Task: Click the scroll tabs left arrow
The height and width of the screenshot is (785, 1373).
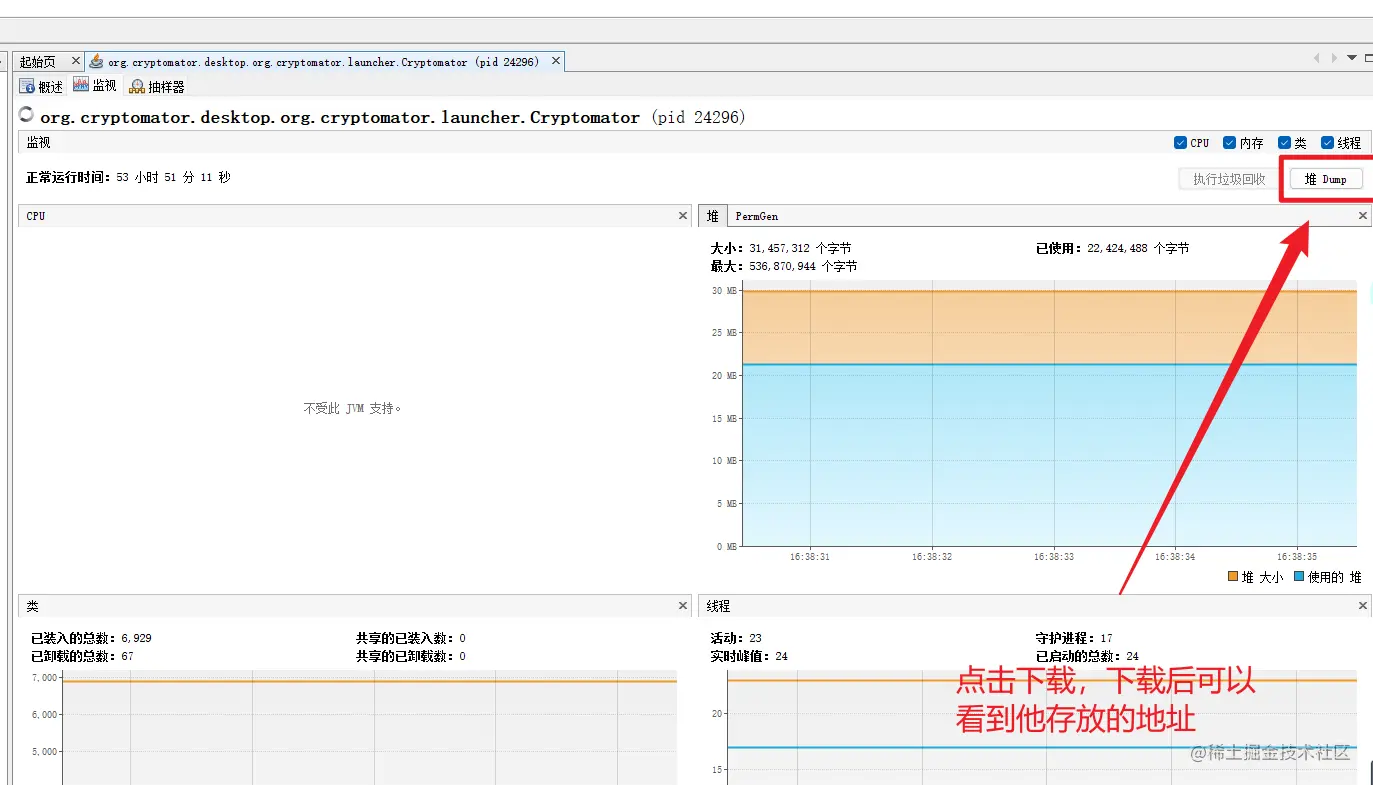Action: 1317,59
